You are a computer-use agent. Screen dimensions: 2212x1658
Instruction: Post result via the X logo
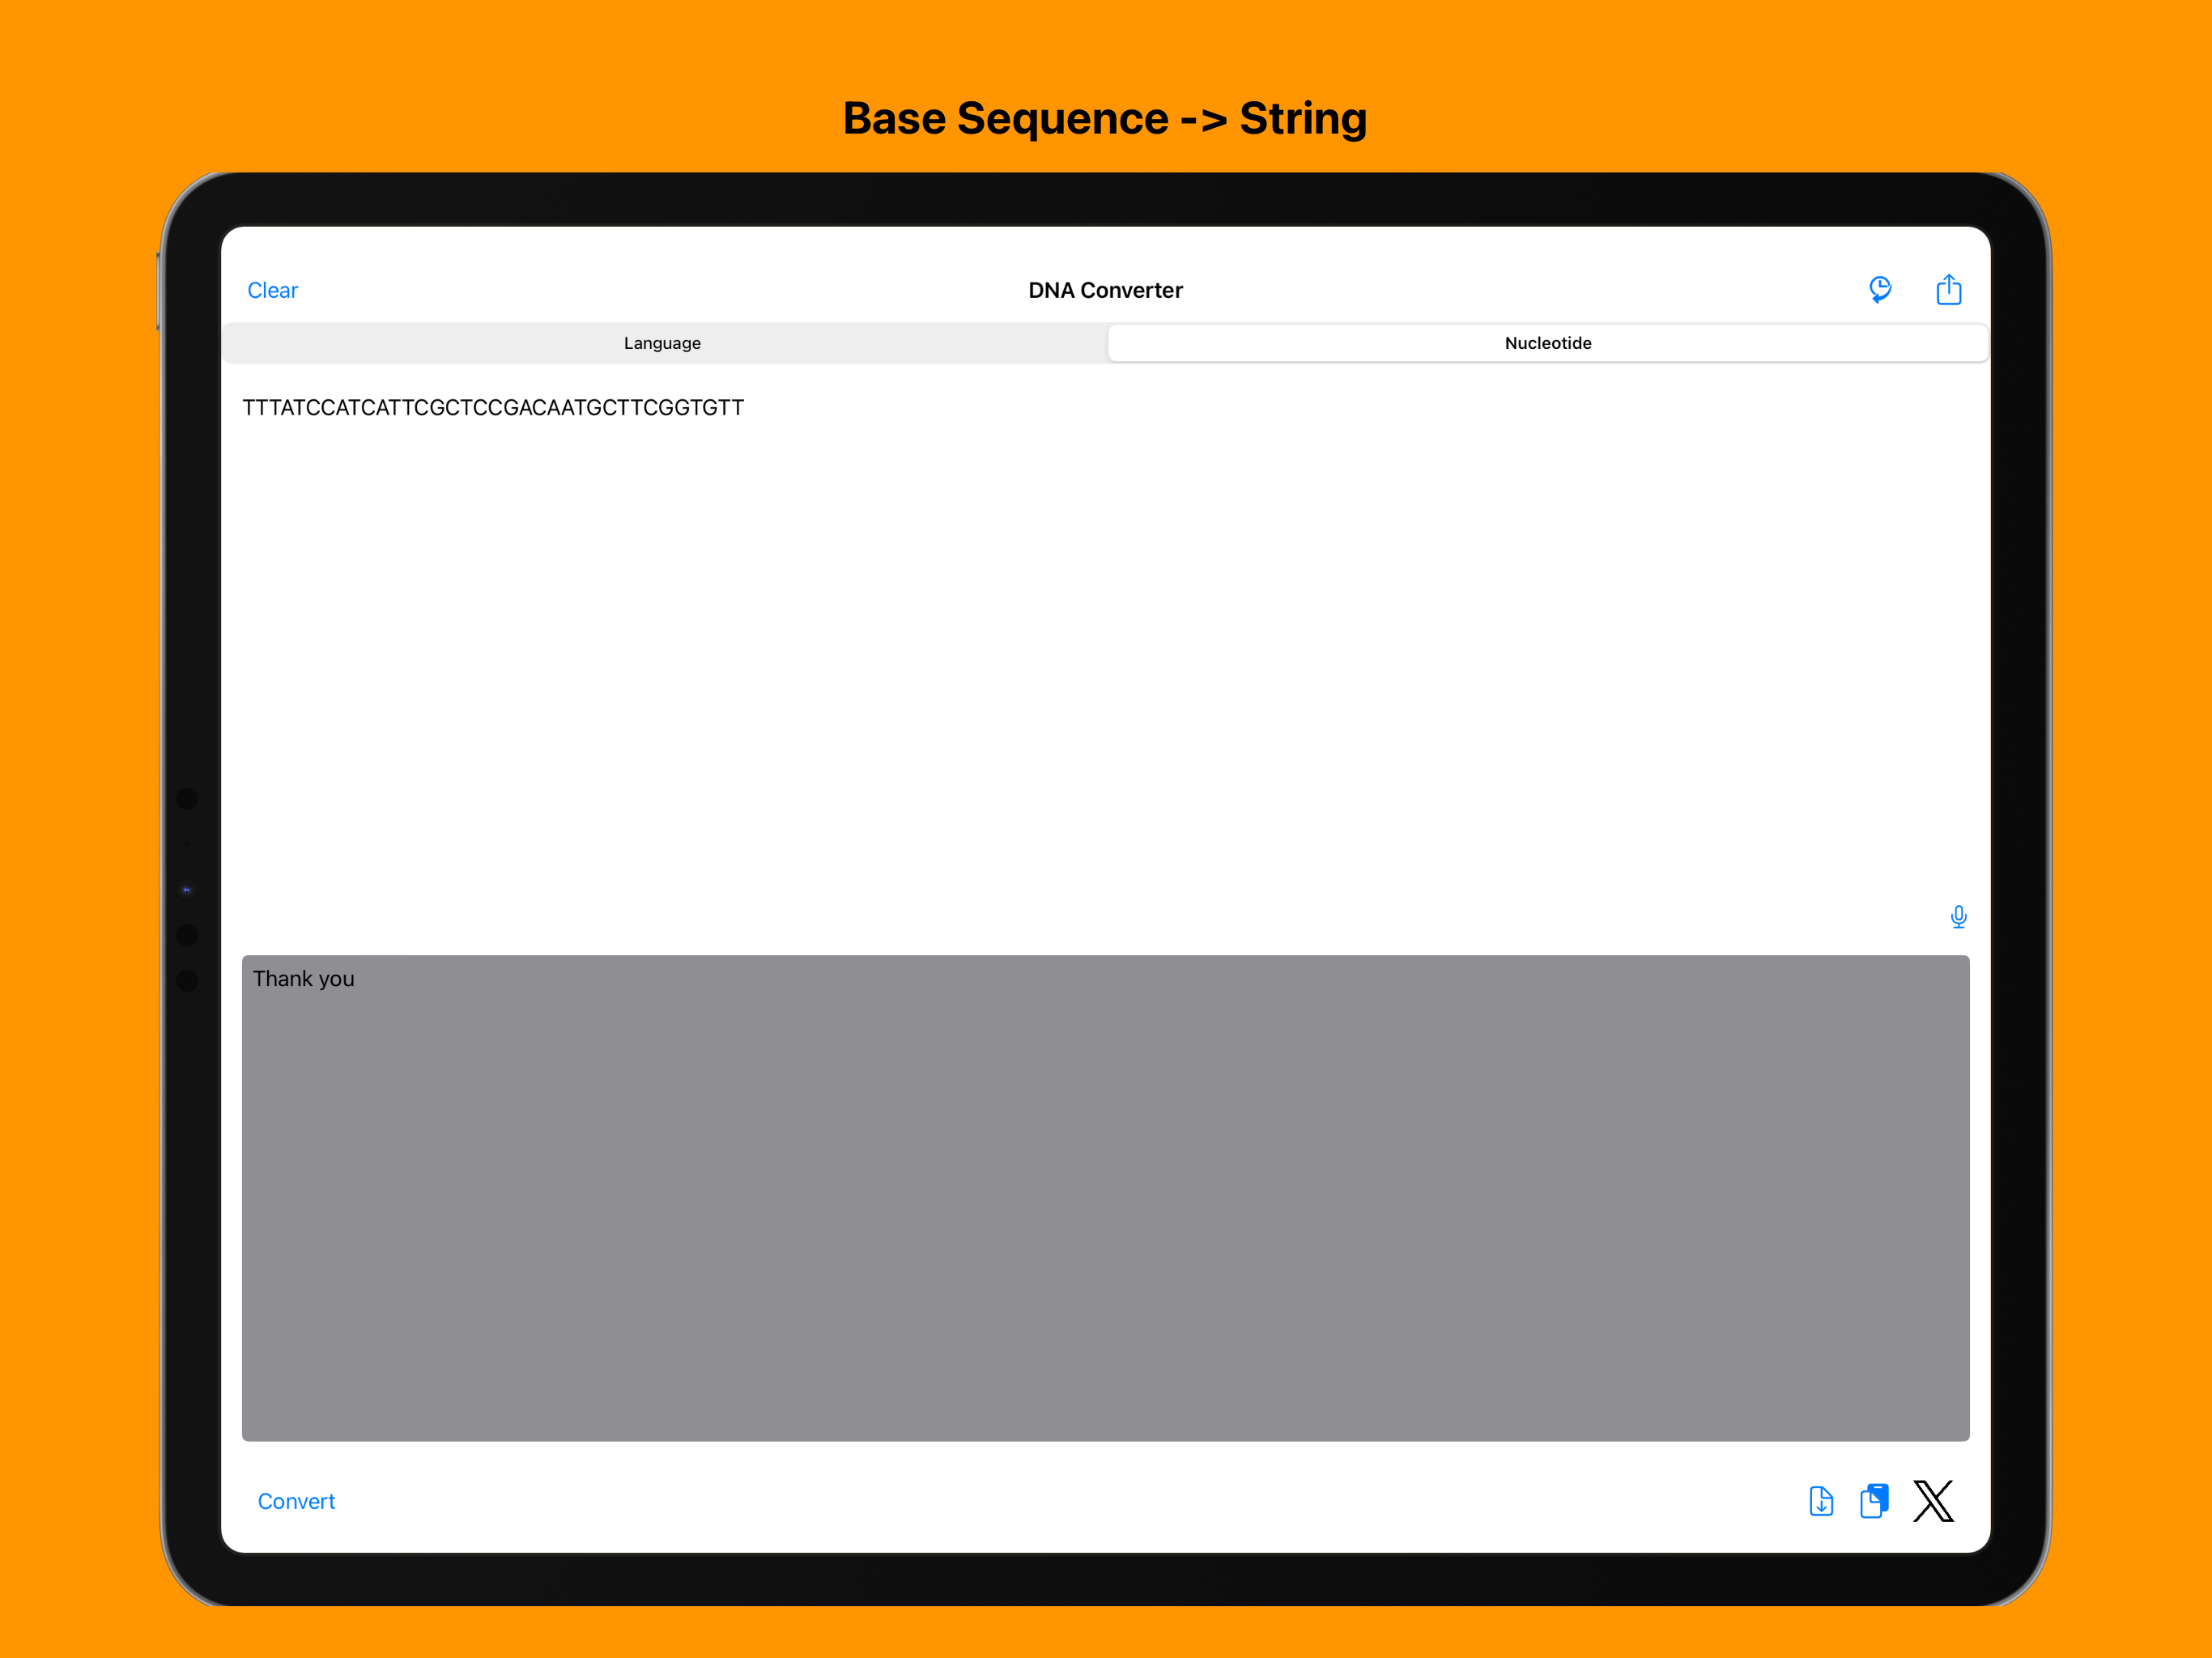(1933, 1501)
